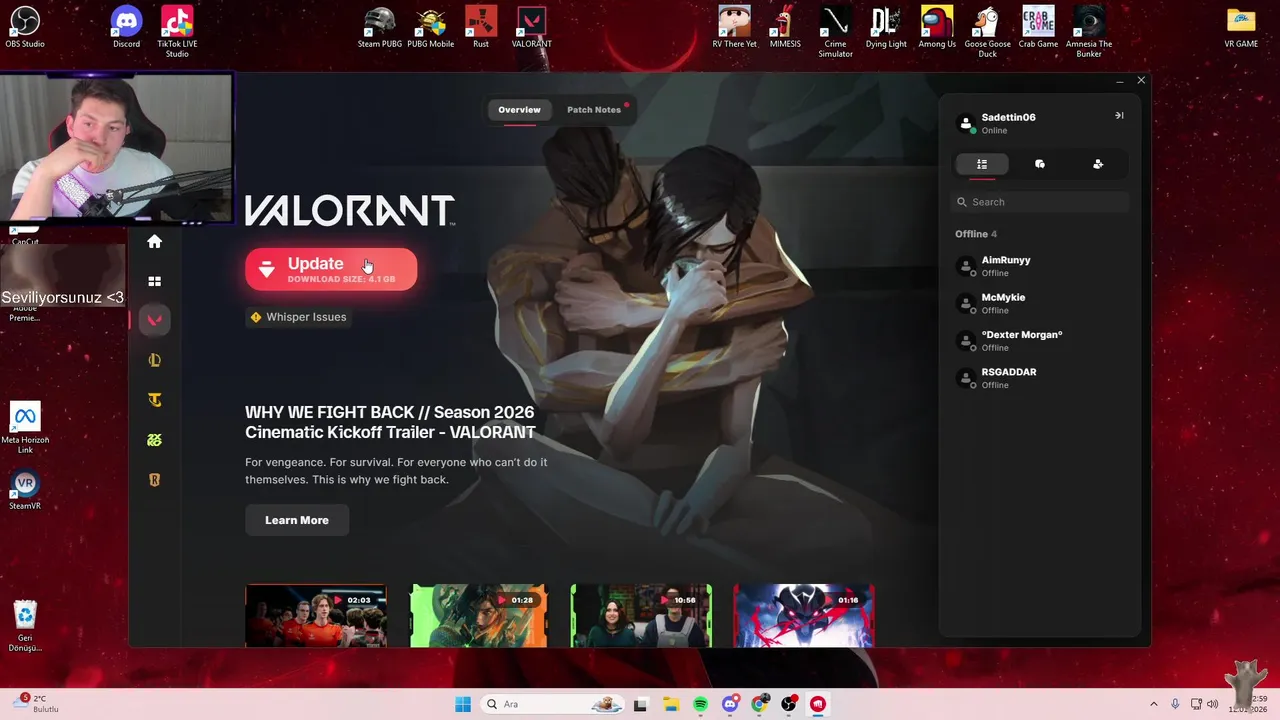
Task: Play the 01:28 video thumbnail
Action: click(x=479, y=616)
